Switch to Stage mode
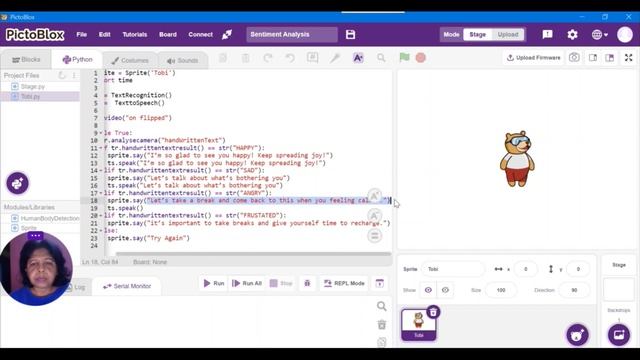The height and width of the screenshot is (360, 640). tap(478, 35)
